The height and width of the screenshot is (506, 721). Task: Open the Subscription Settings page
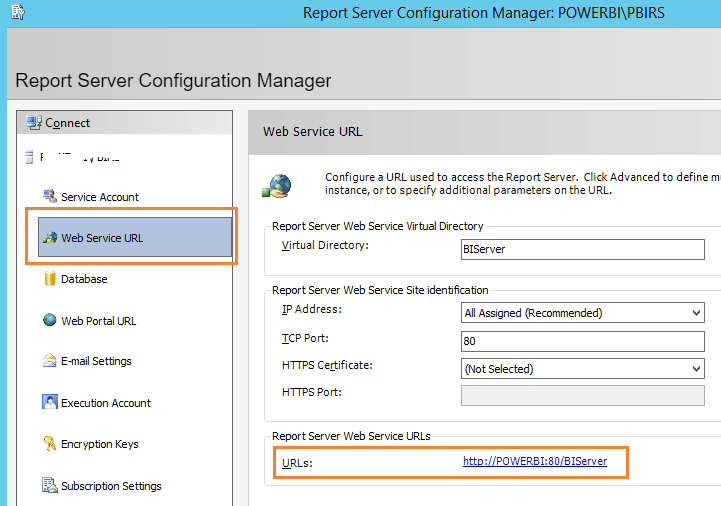(x=111, y=486)
